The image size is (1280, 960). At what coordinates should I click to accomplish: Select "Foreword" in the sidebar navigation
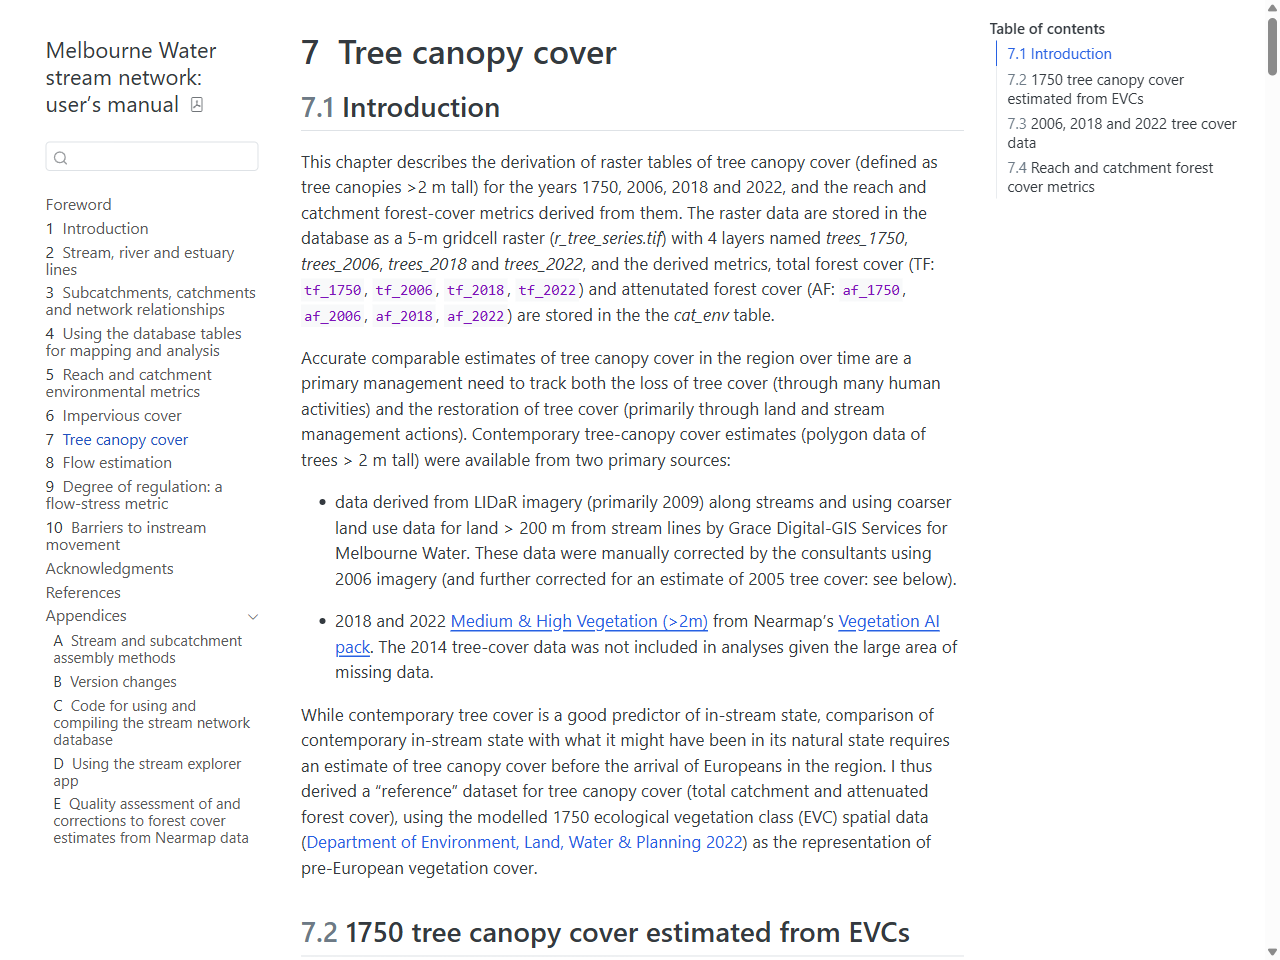pos(78,204)
